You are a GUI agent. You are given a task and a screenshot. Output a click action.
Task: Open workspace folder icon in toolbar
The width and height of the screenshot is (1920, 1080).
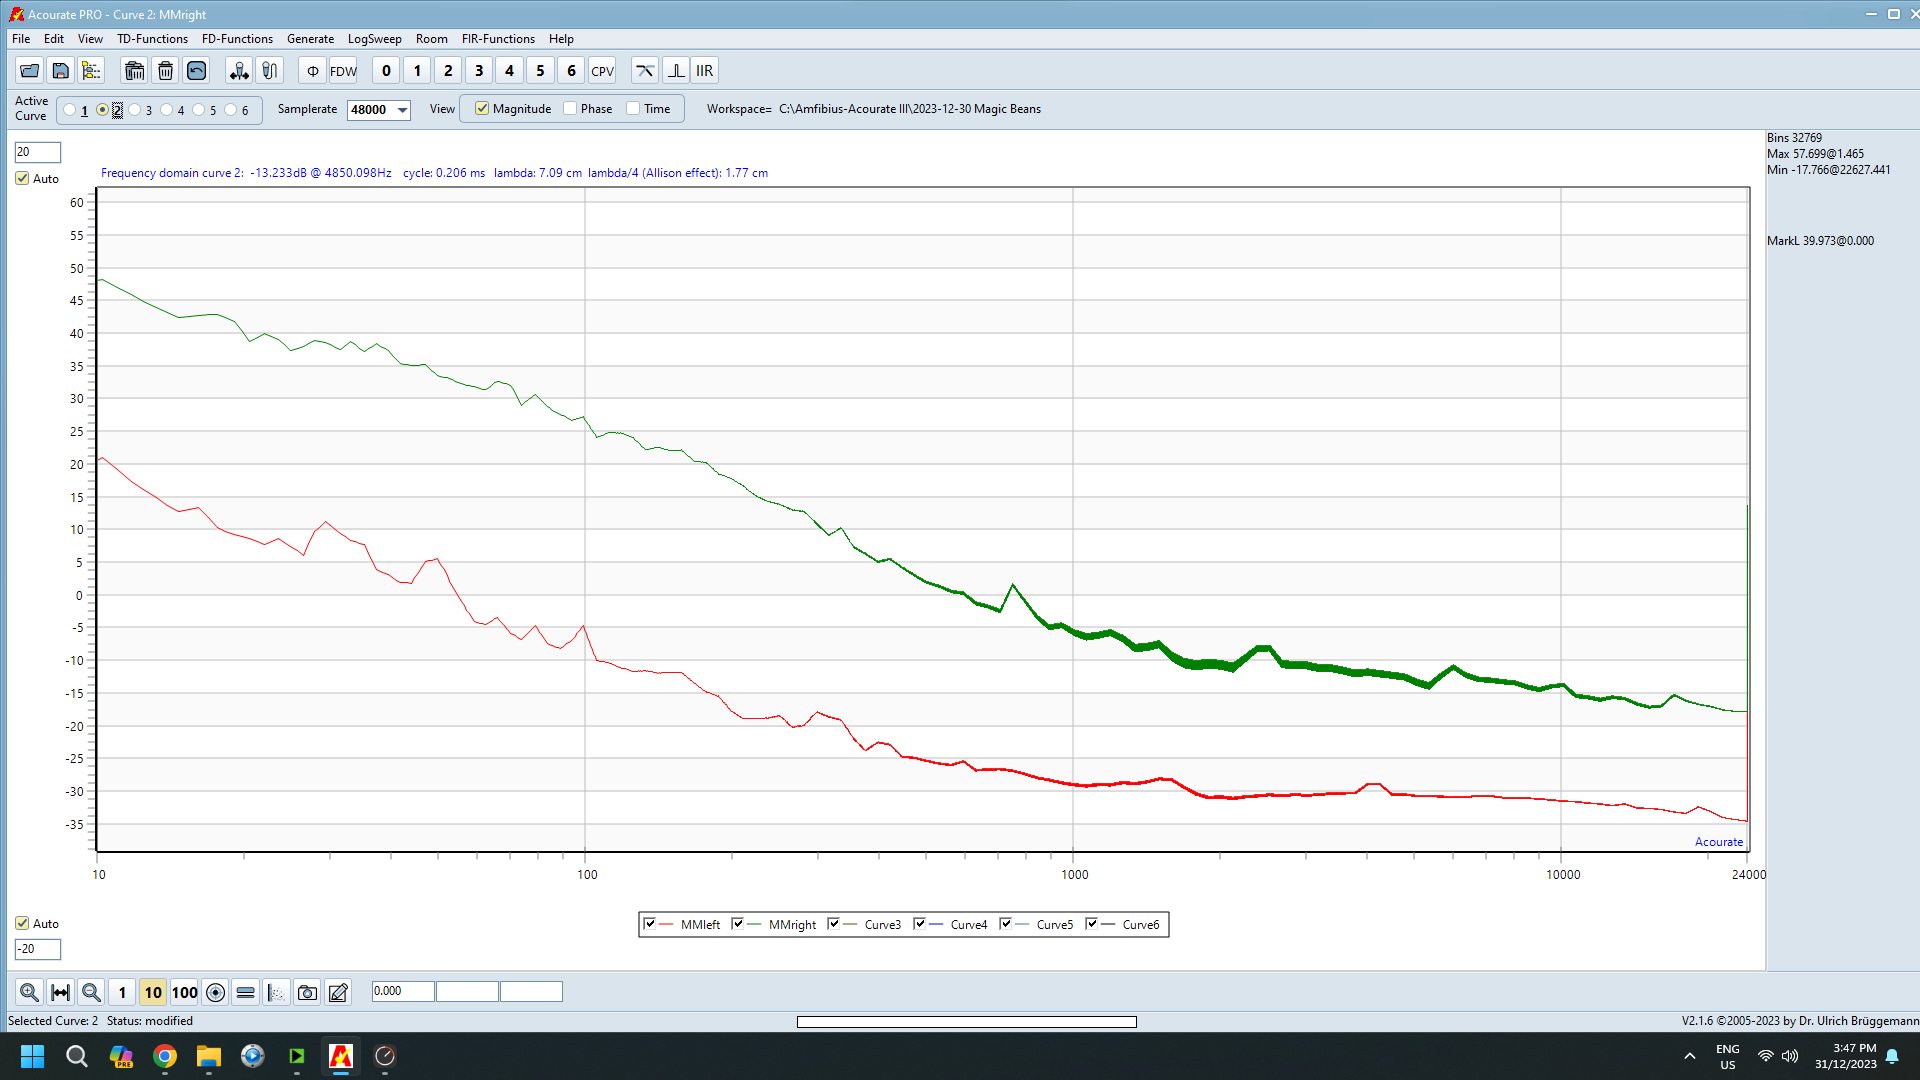click(x=30, y=71)
